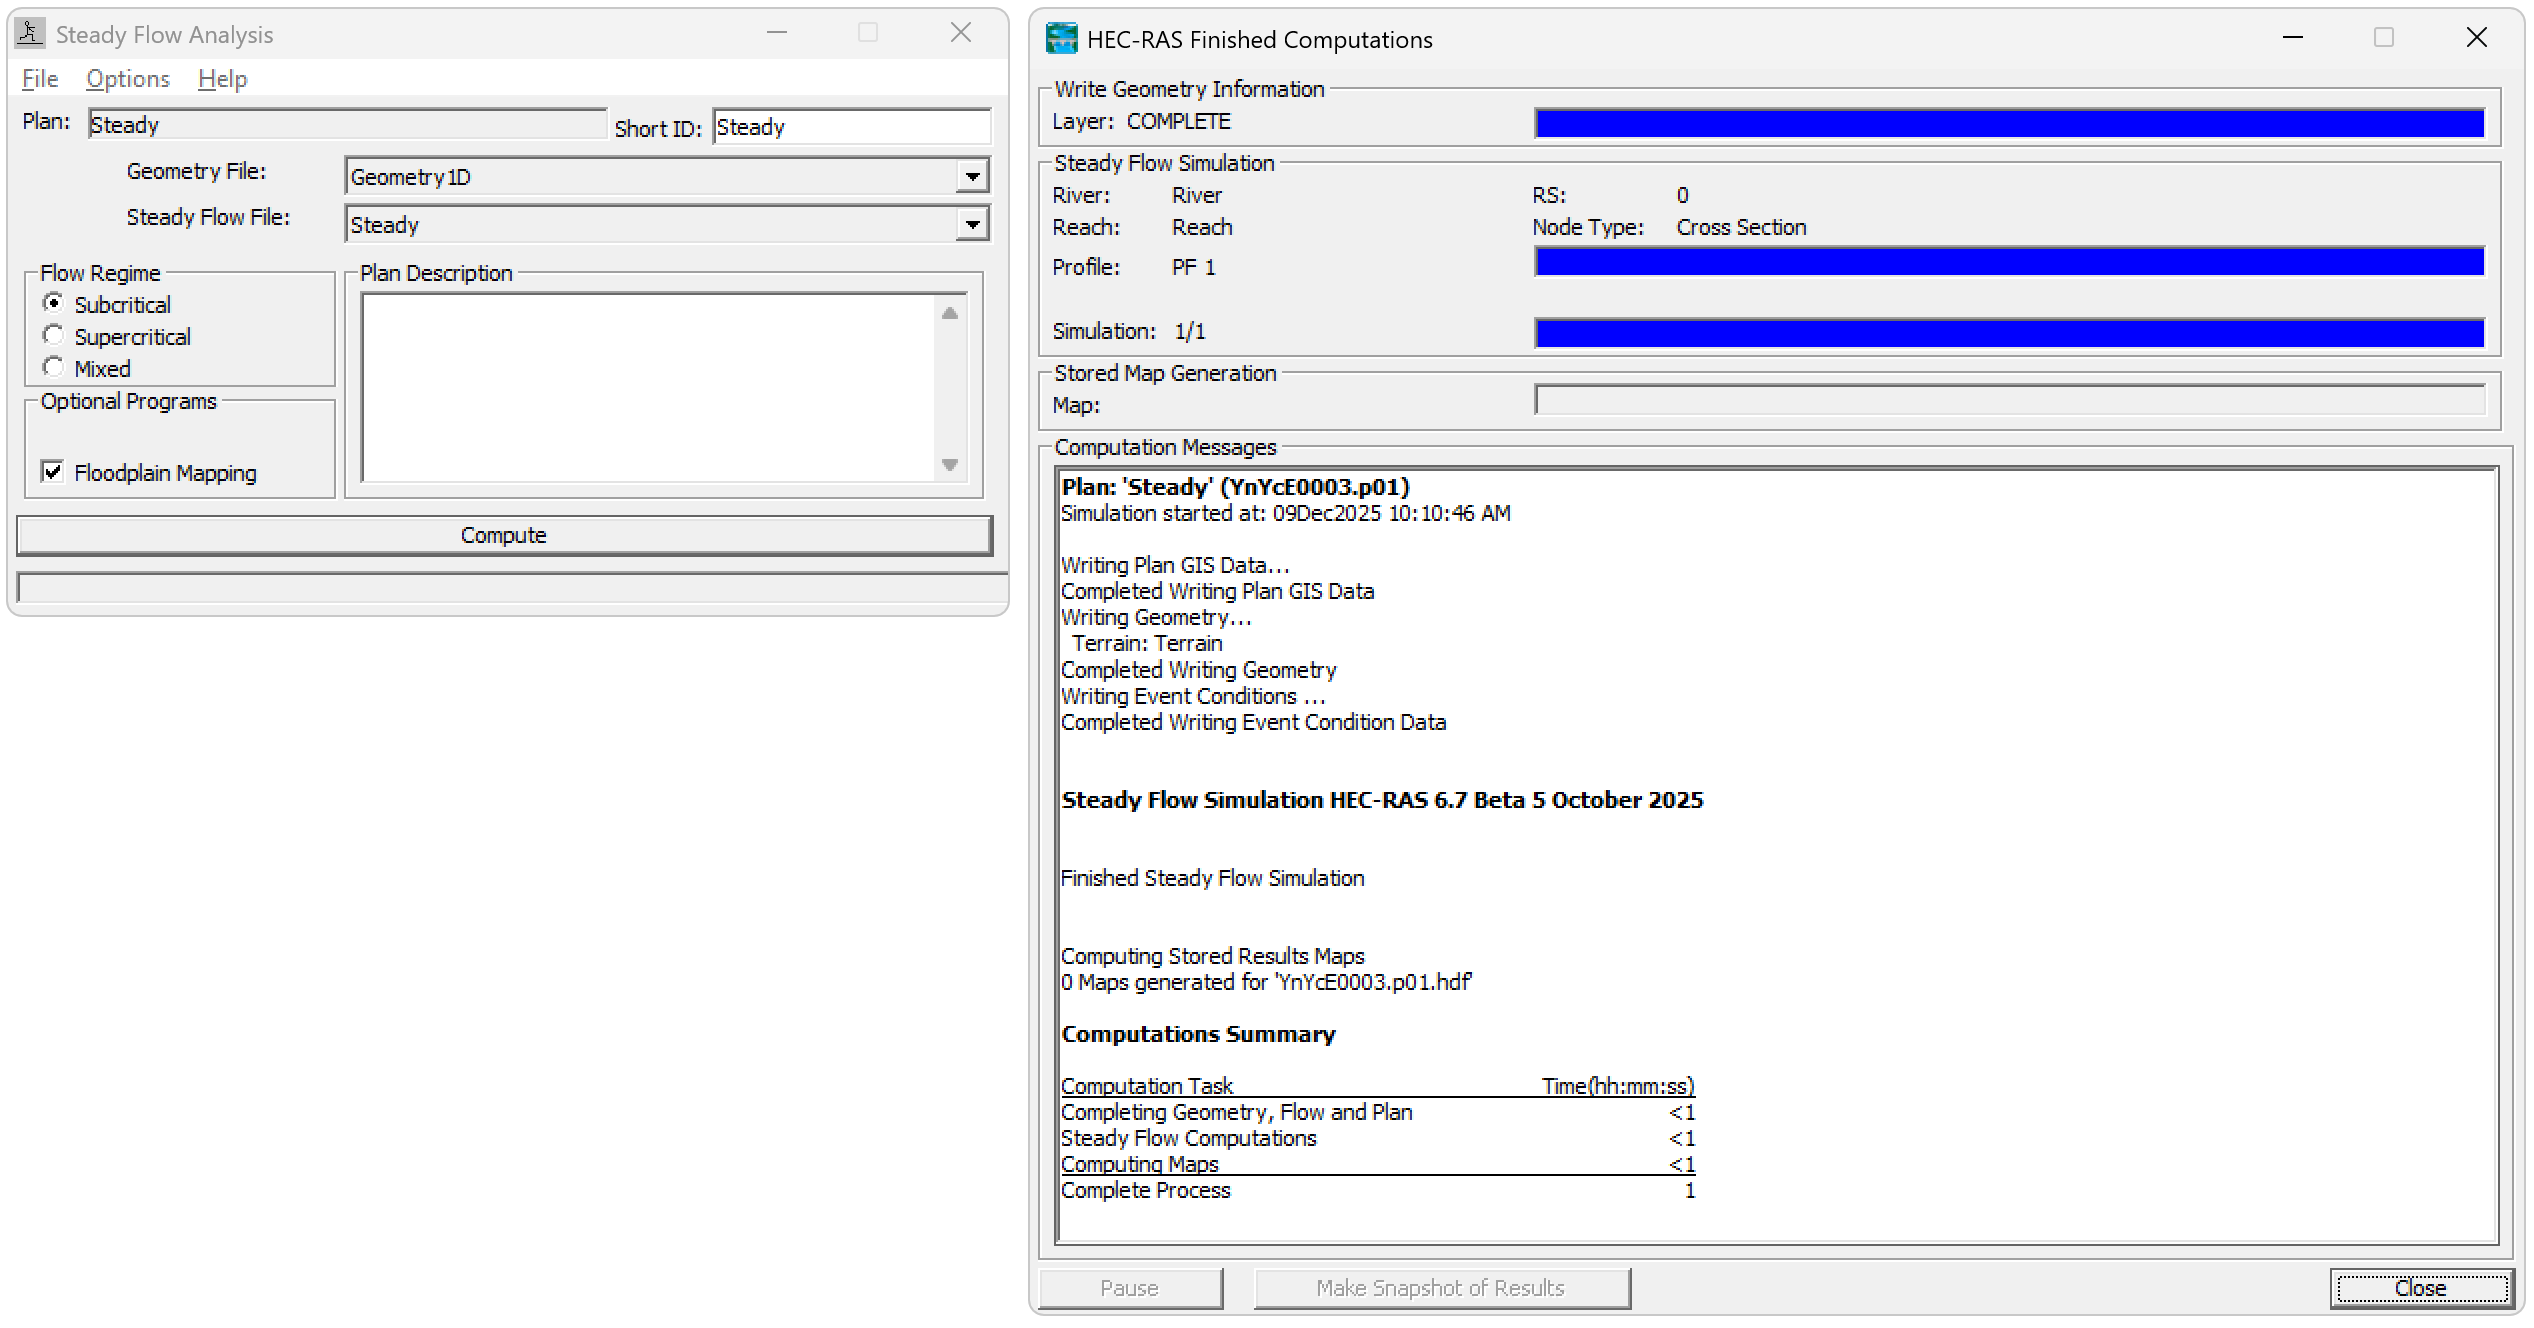Open the Options menu
The image size is (2534, 1328).
128,79
